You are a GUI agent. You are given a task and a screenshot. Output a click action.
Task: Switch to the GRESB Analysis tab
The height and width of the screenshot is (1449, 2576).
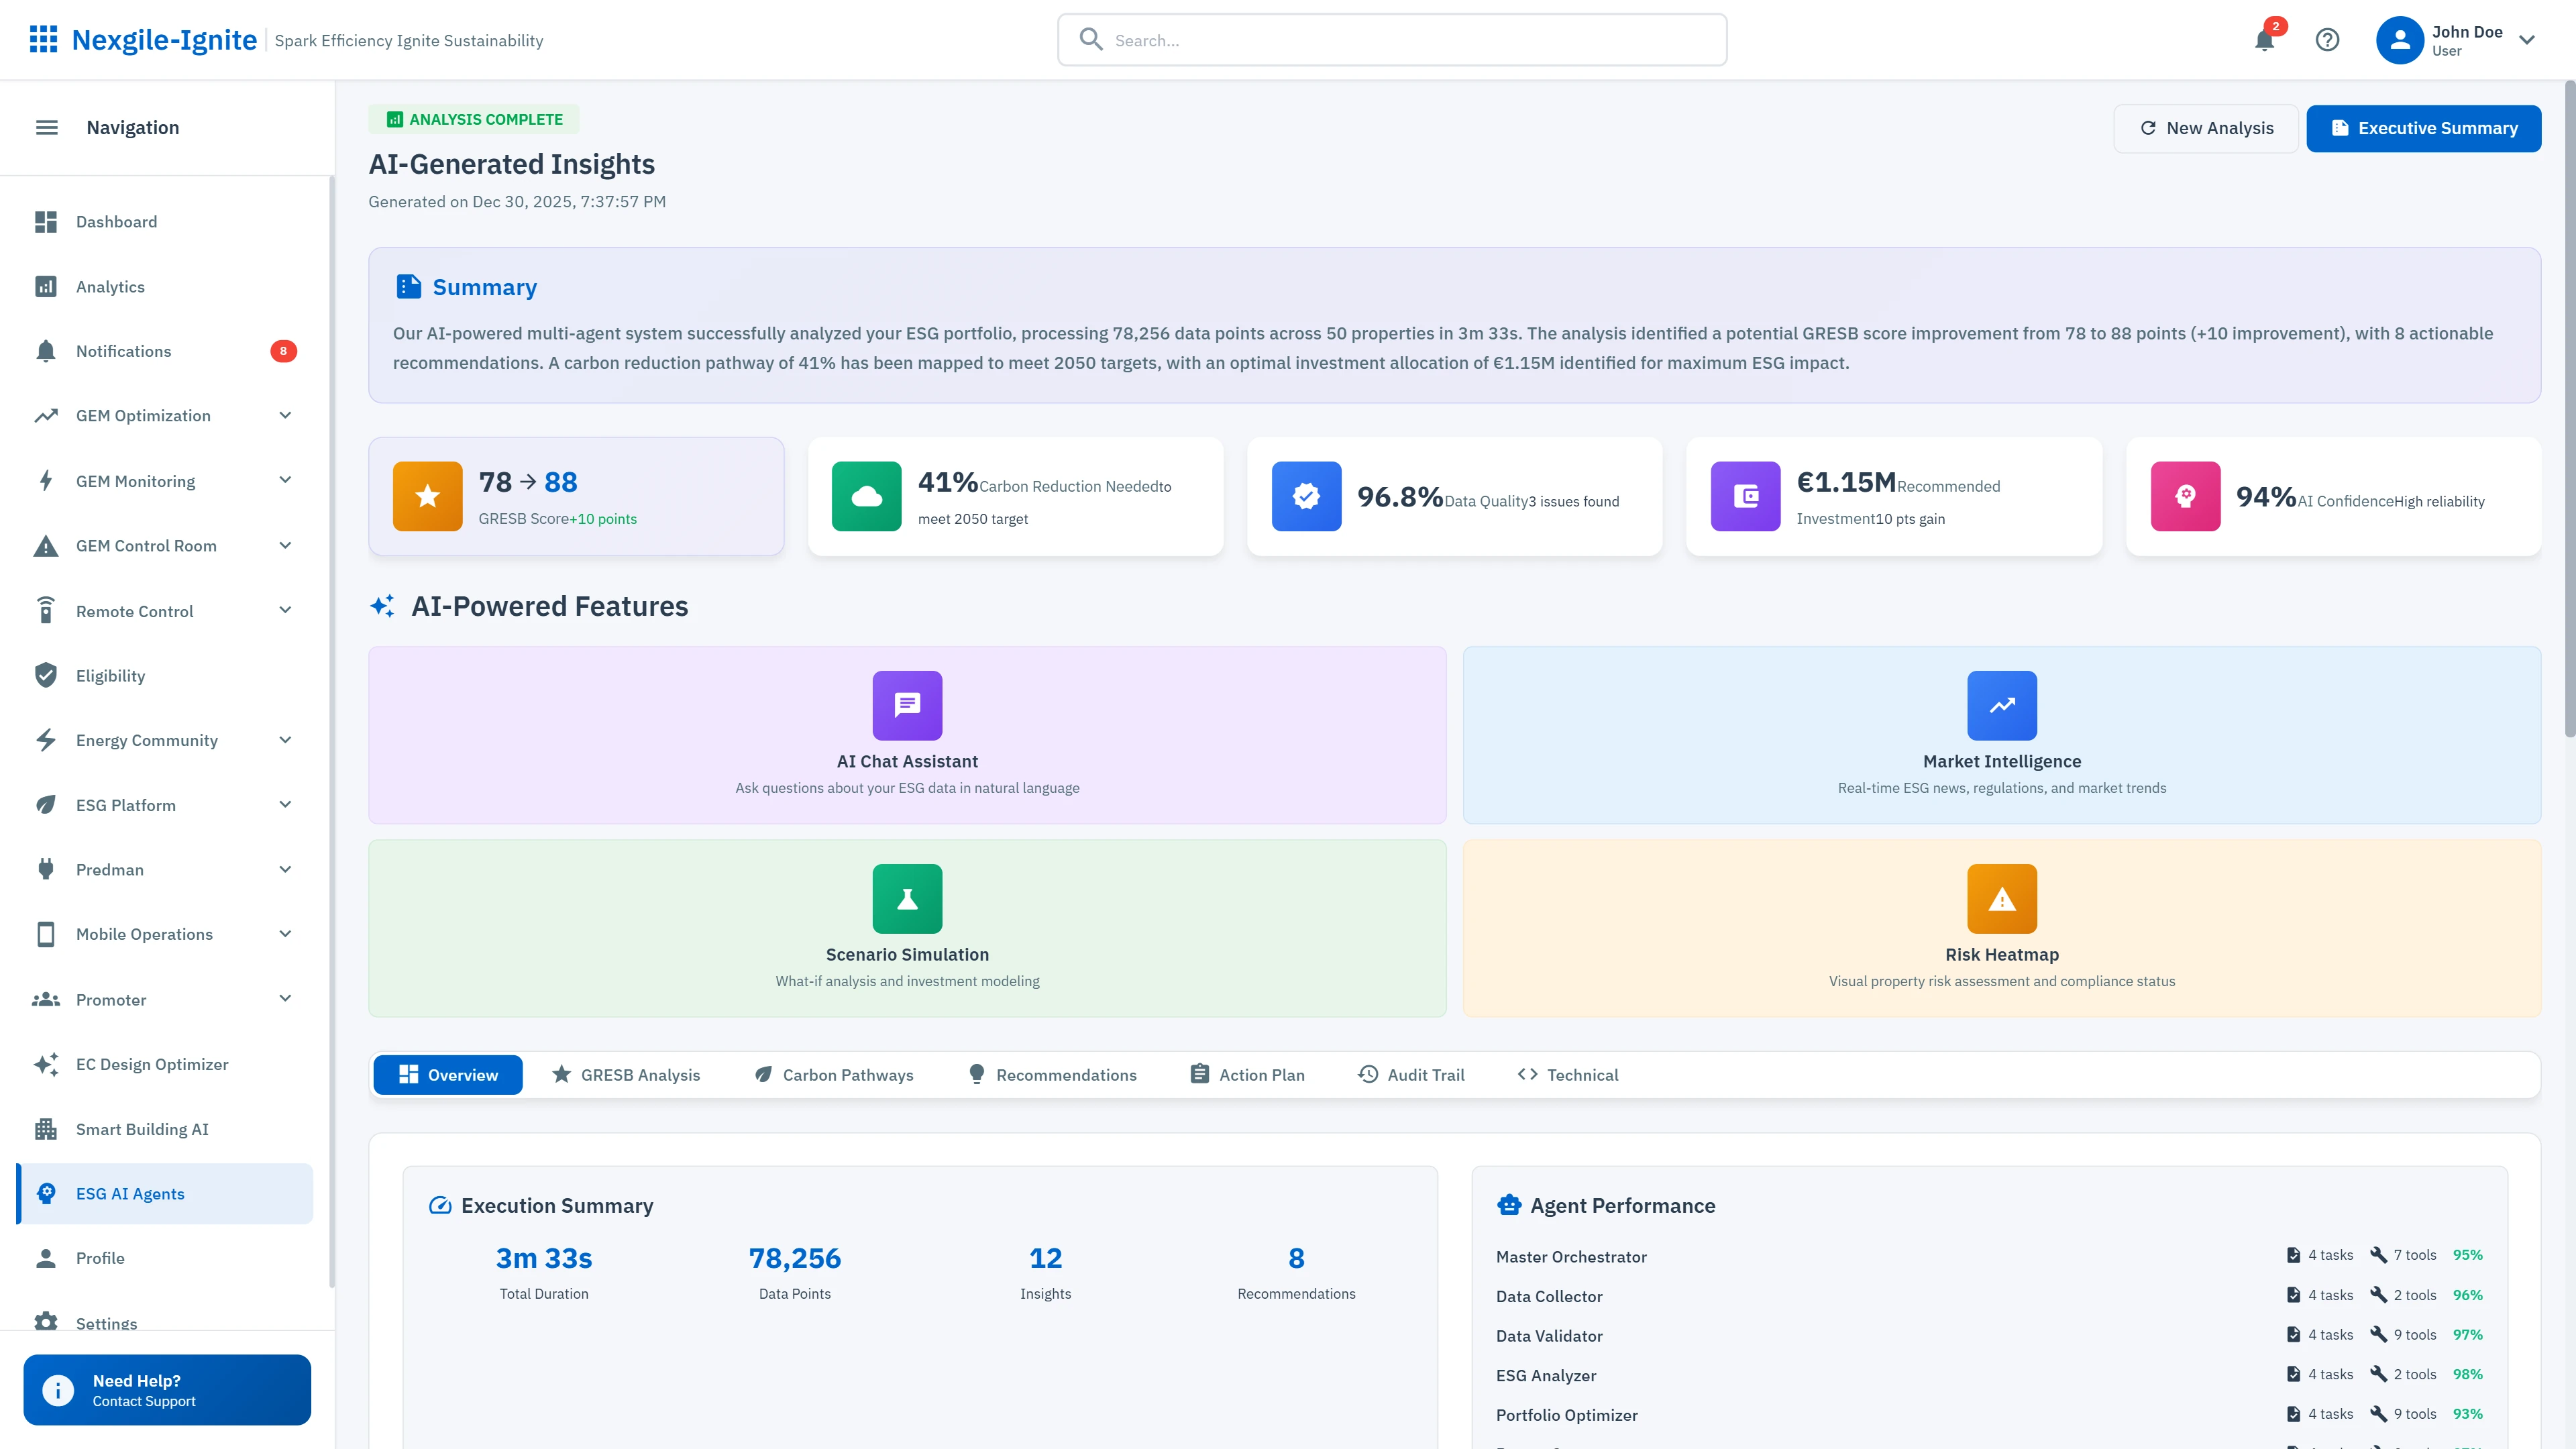click(626, 1074)
